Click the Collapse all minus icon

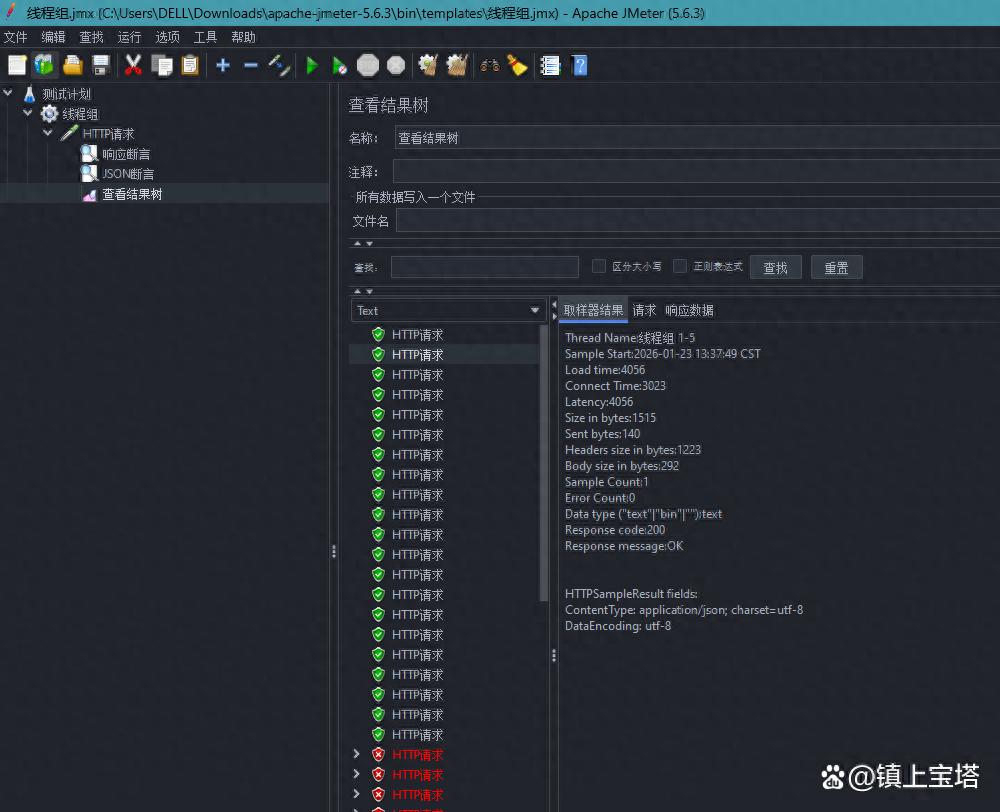(x=251, y=65)
